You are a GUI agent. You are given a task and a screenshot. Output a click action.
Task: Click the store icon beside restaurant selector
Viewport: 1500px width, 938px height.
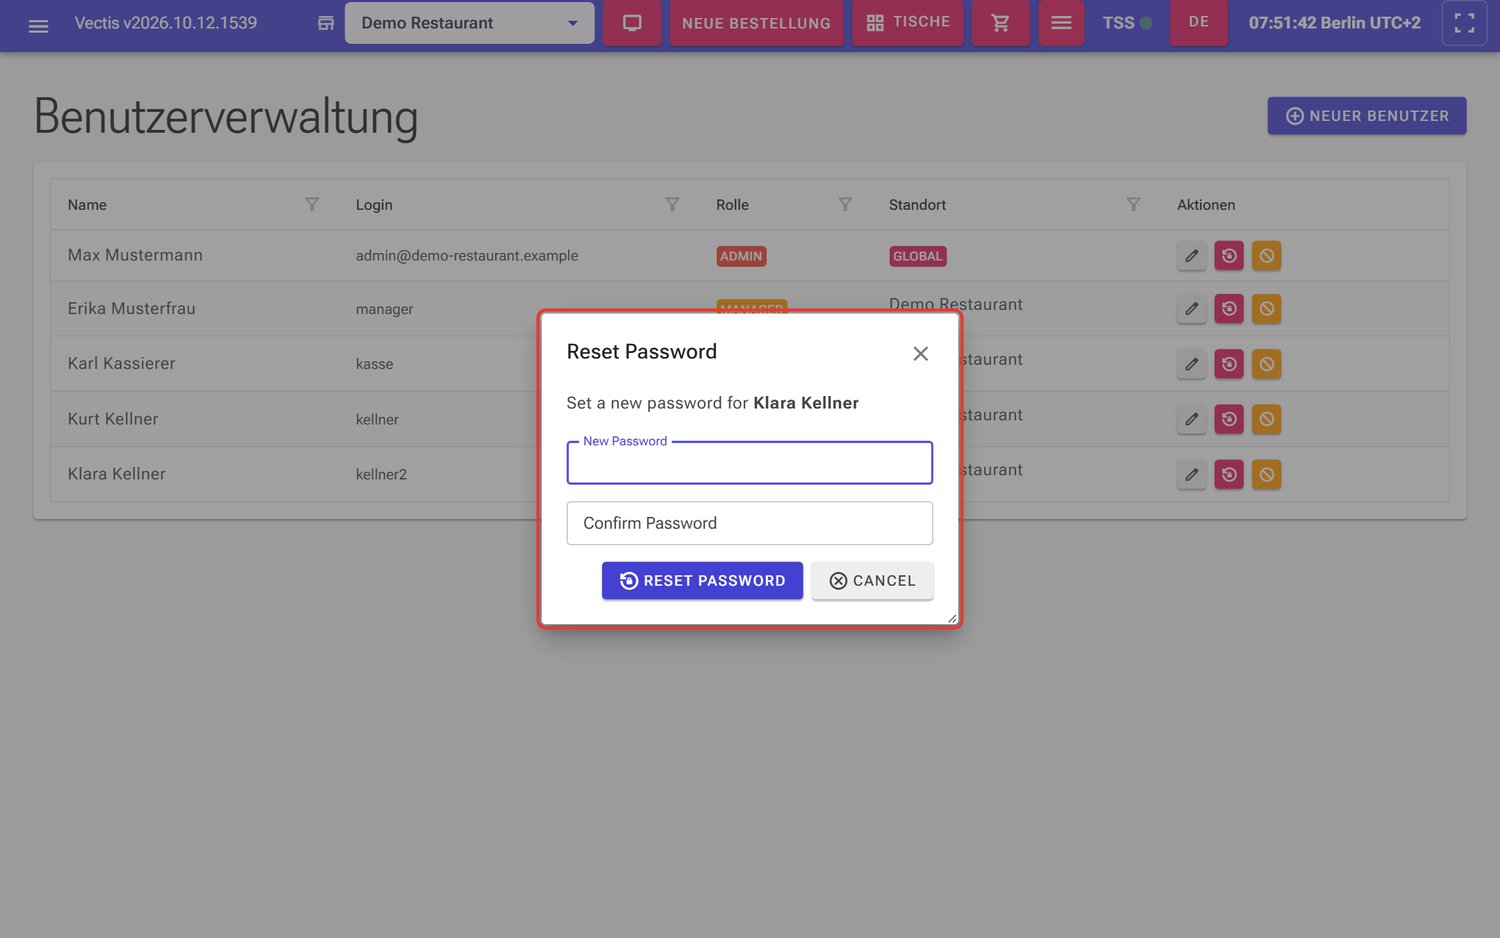tap(326, 23)
